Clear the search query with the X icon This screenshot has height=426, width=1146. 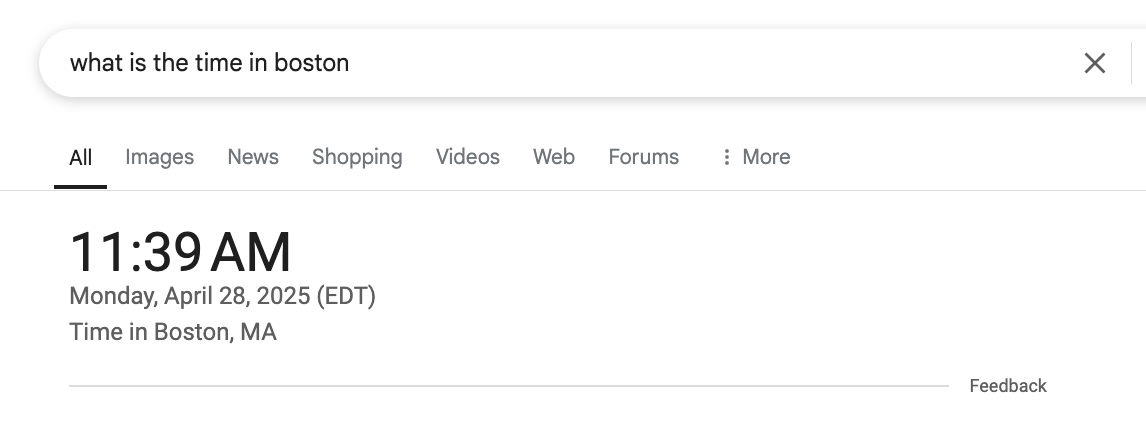pyautogui.click(x=1095, y=63)
